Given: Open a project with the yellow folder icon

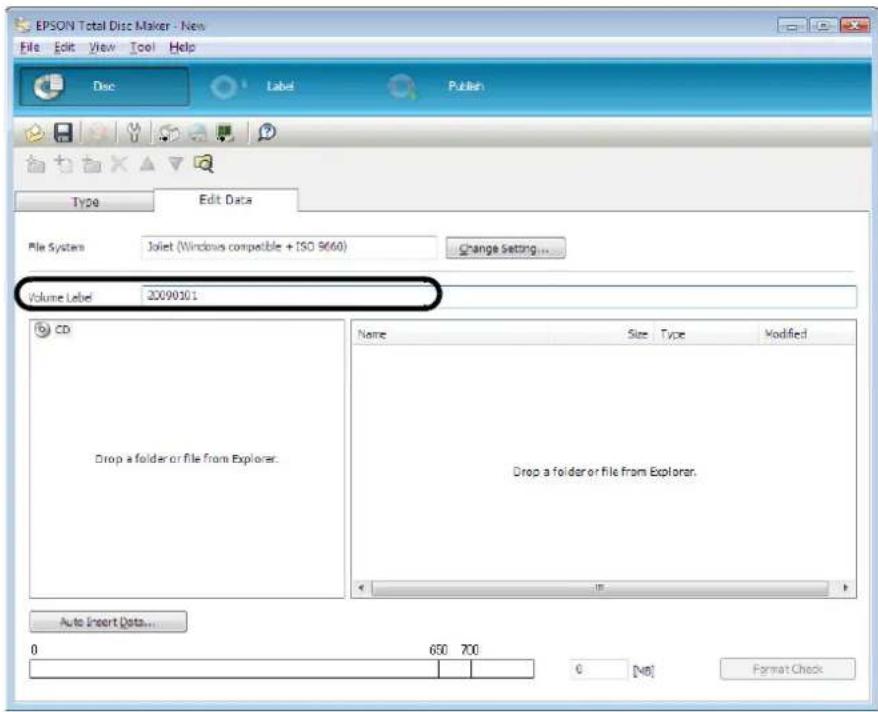Looking at the screenshot, I should 35,133.
